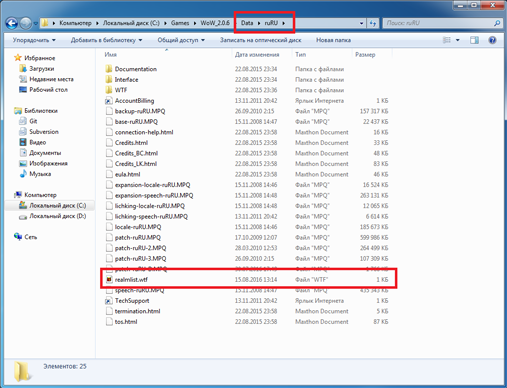Open the view options dropdown arrow
This screenshot has width=507, height=388.
[x=458, y=40]
